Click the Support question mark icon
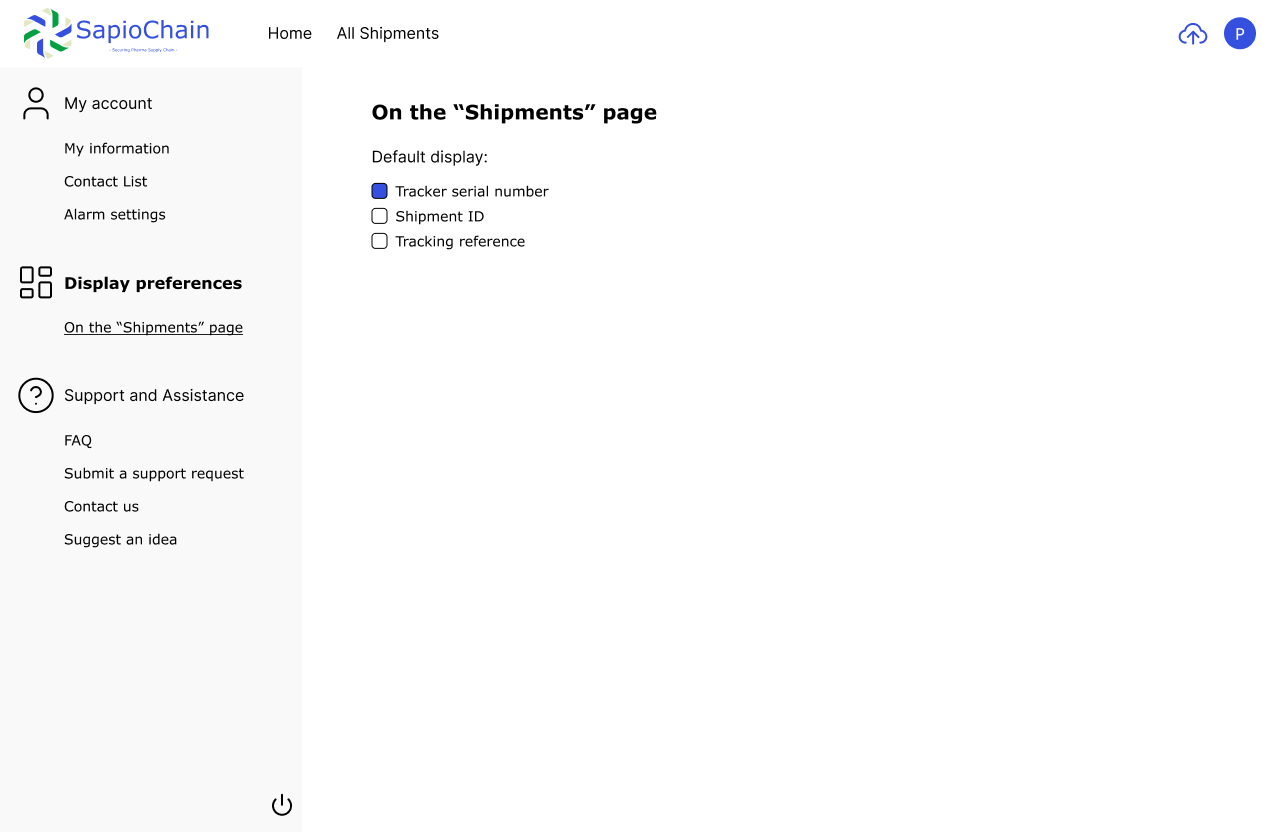This screenshot has height=832, width=1280. 36,395
